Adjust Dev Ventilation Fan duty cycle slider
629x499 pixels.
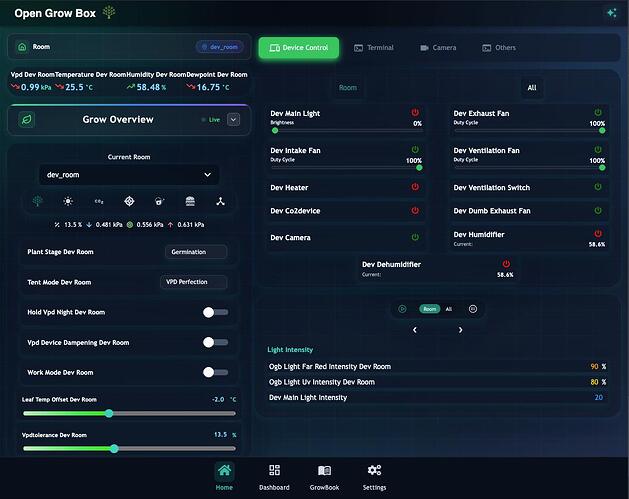click(x=530, y=168)
